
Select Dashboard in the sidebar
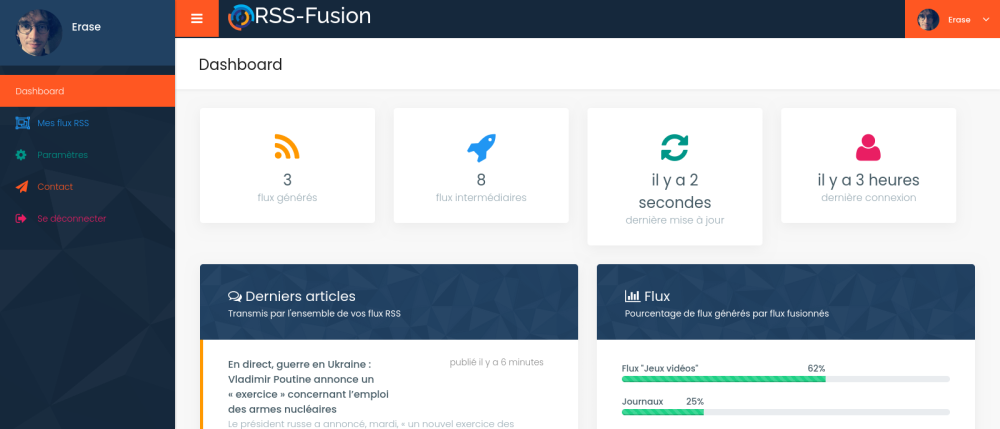(x=87, y=91)
